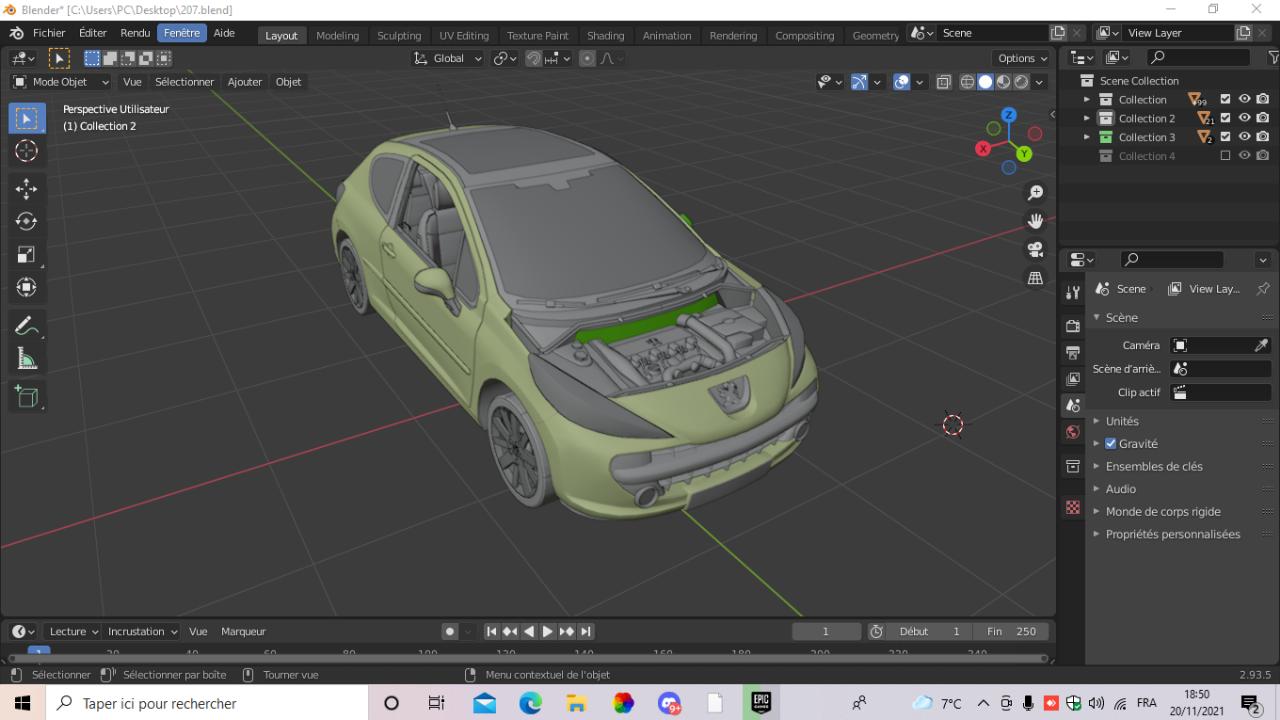The height and width of the screenshot is (720, 1280).
Task: Toggle camera view icon
Action: point(1035,249)
